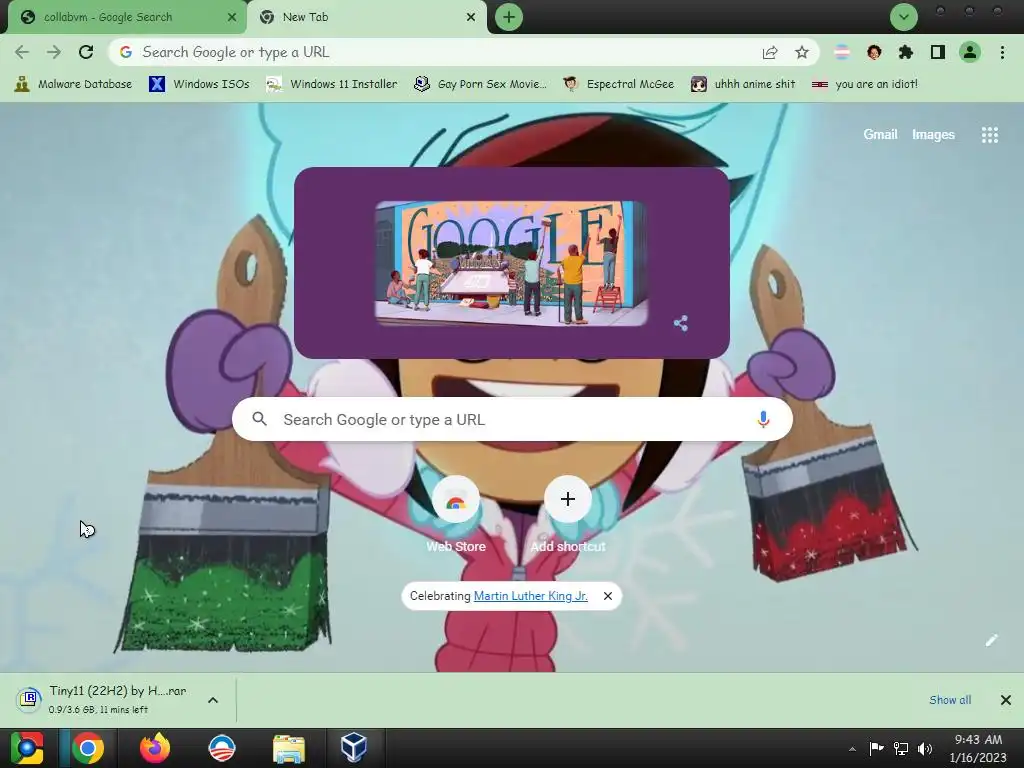Viewport: 1024px width, 768px height.
Task: Bookmark this tab with the star icon
Action: point(802,52)
